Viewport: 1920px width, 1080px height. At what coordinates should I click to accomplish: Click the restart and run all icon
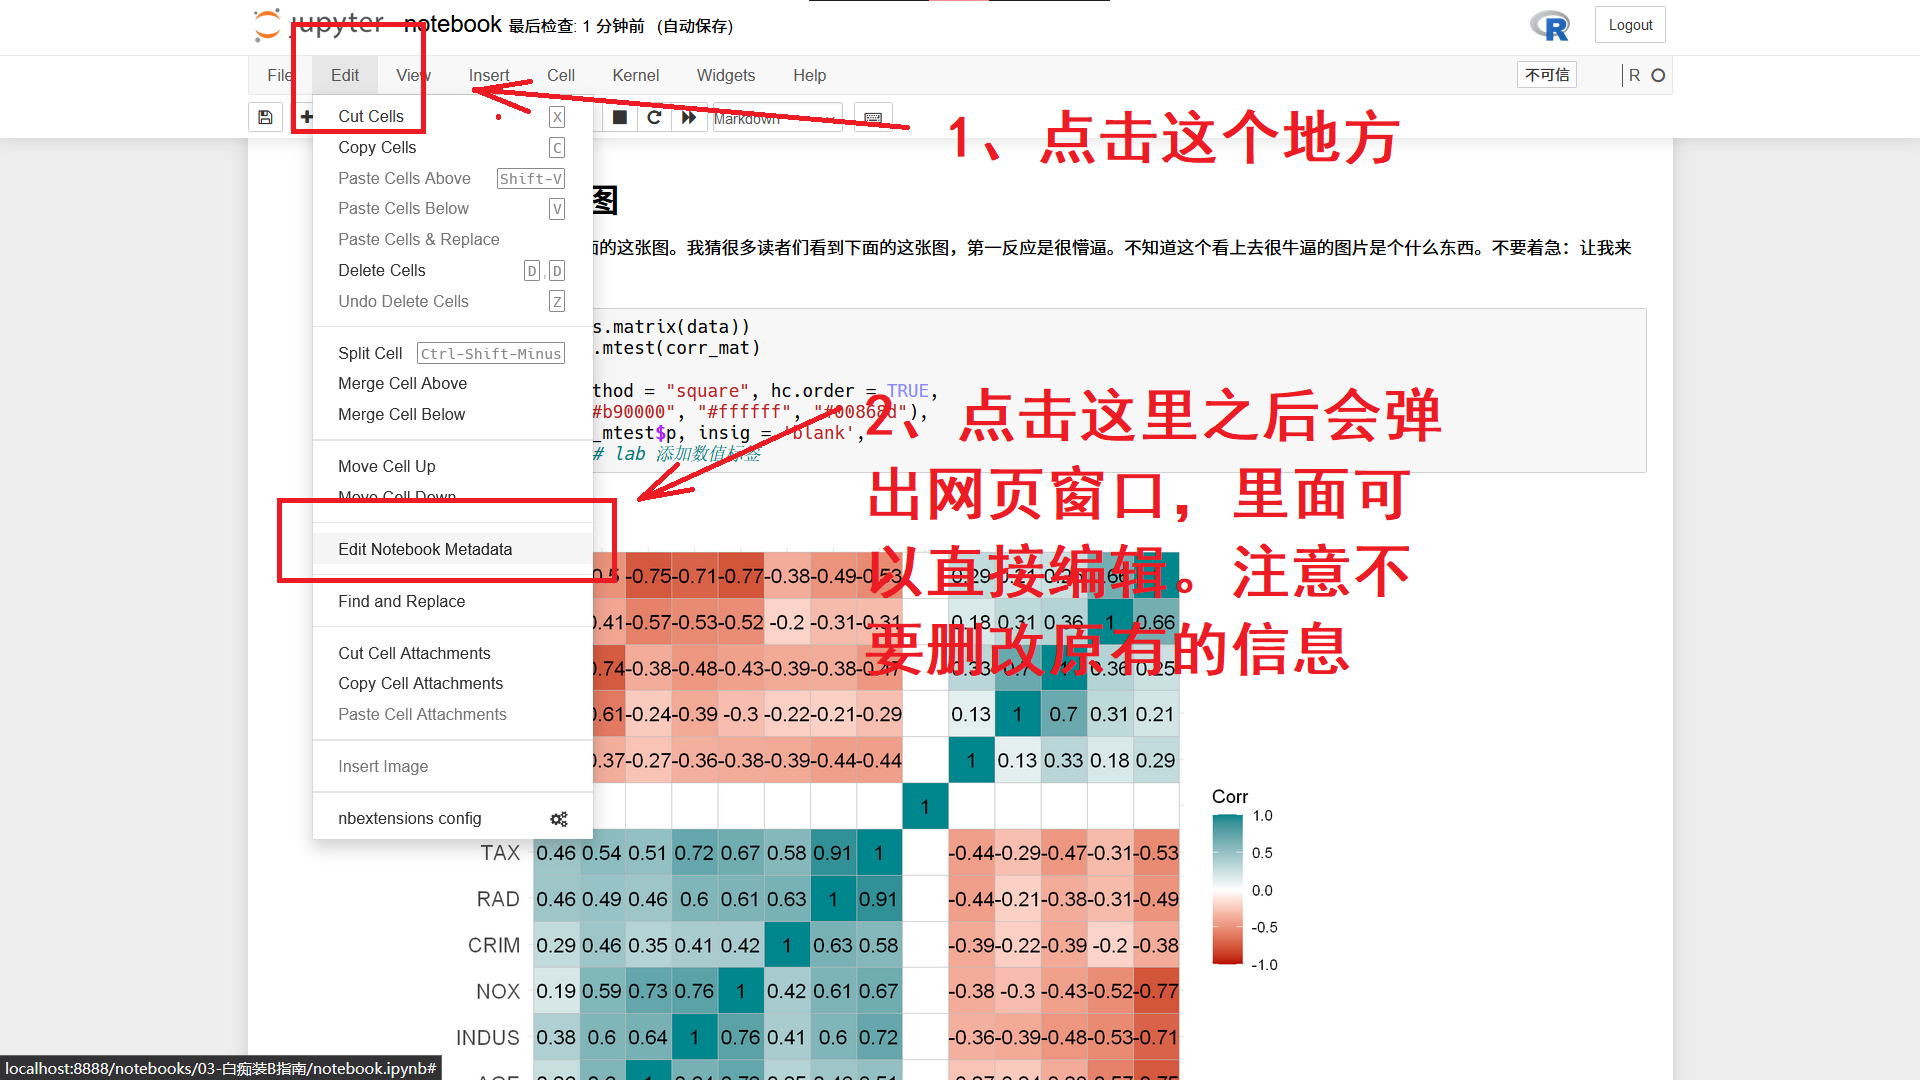pos(689,117)
